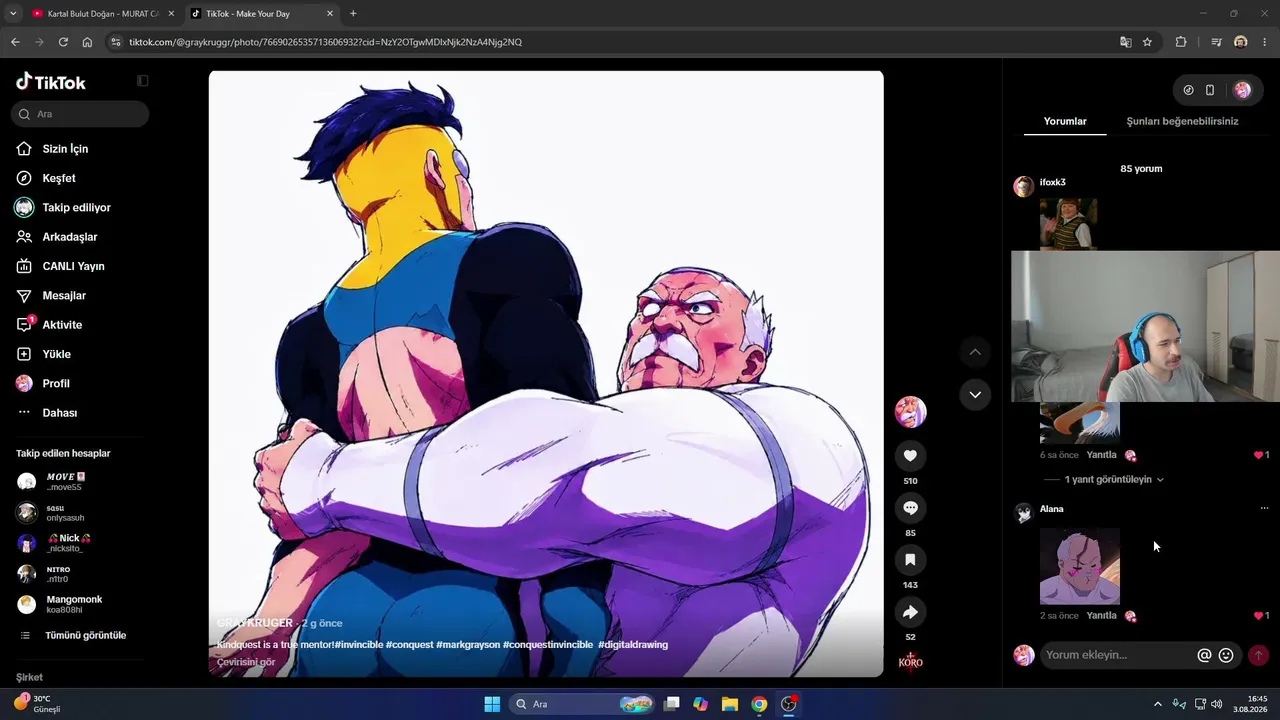Open File Explorer from taskbar
The width and height of the screenshot is (1280, 720).
tap(729, 704)
